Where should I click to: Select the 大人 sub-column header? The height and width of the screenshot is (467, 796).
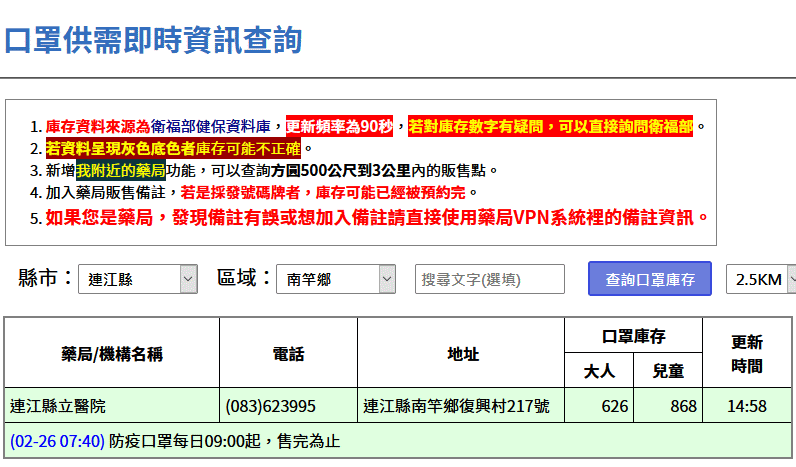pos(599,371)
